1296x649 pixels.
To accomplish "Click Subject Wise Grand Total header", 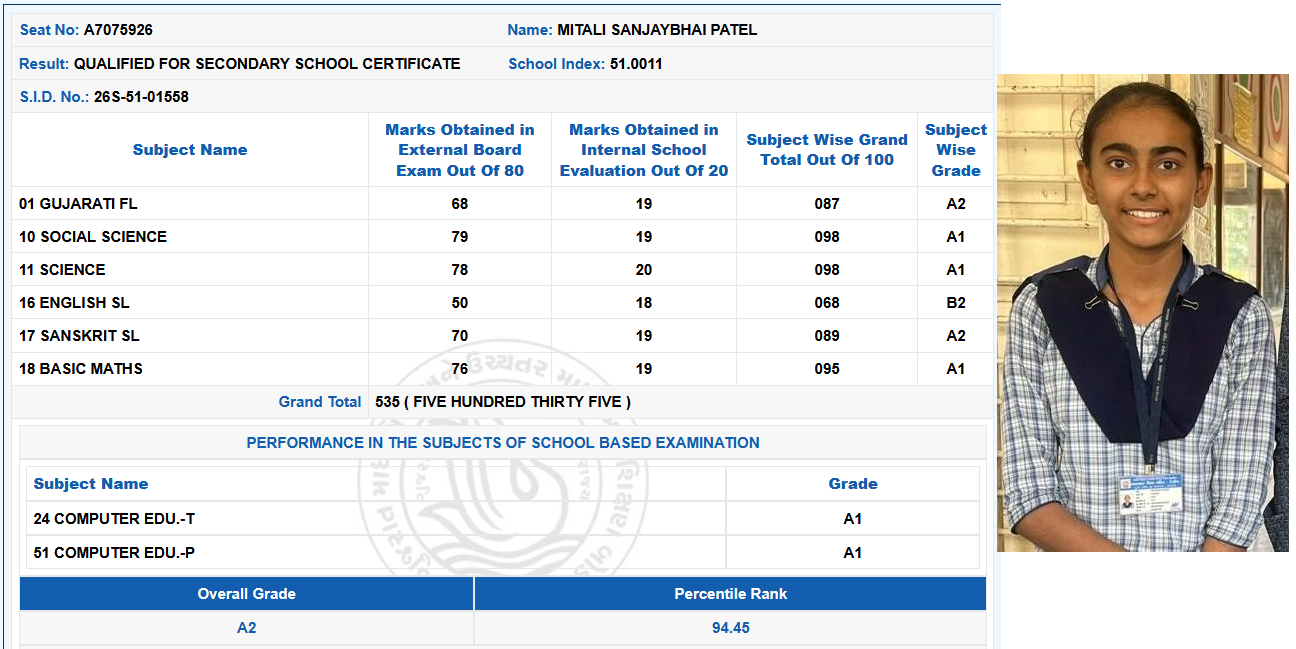I will coord(827,150).
